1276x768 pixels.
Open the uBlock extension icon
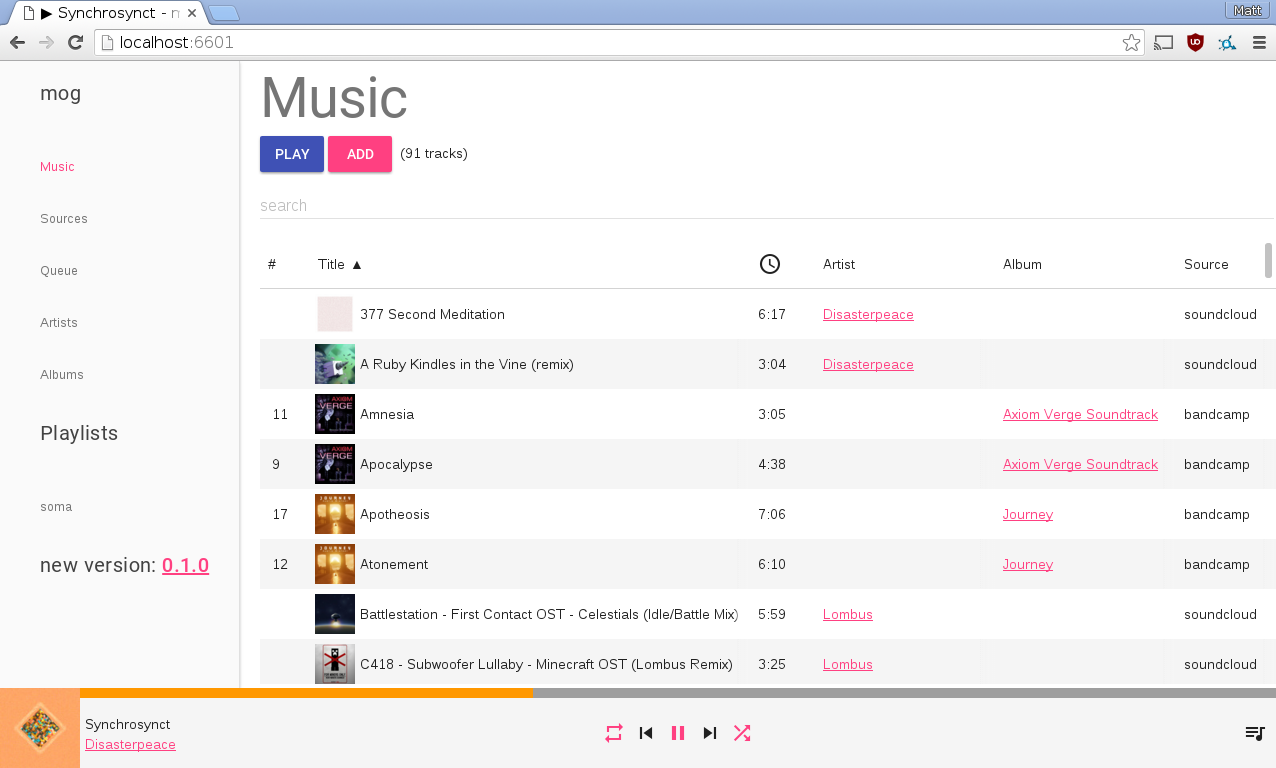pyautogui.click(x=1195, y=43)
